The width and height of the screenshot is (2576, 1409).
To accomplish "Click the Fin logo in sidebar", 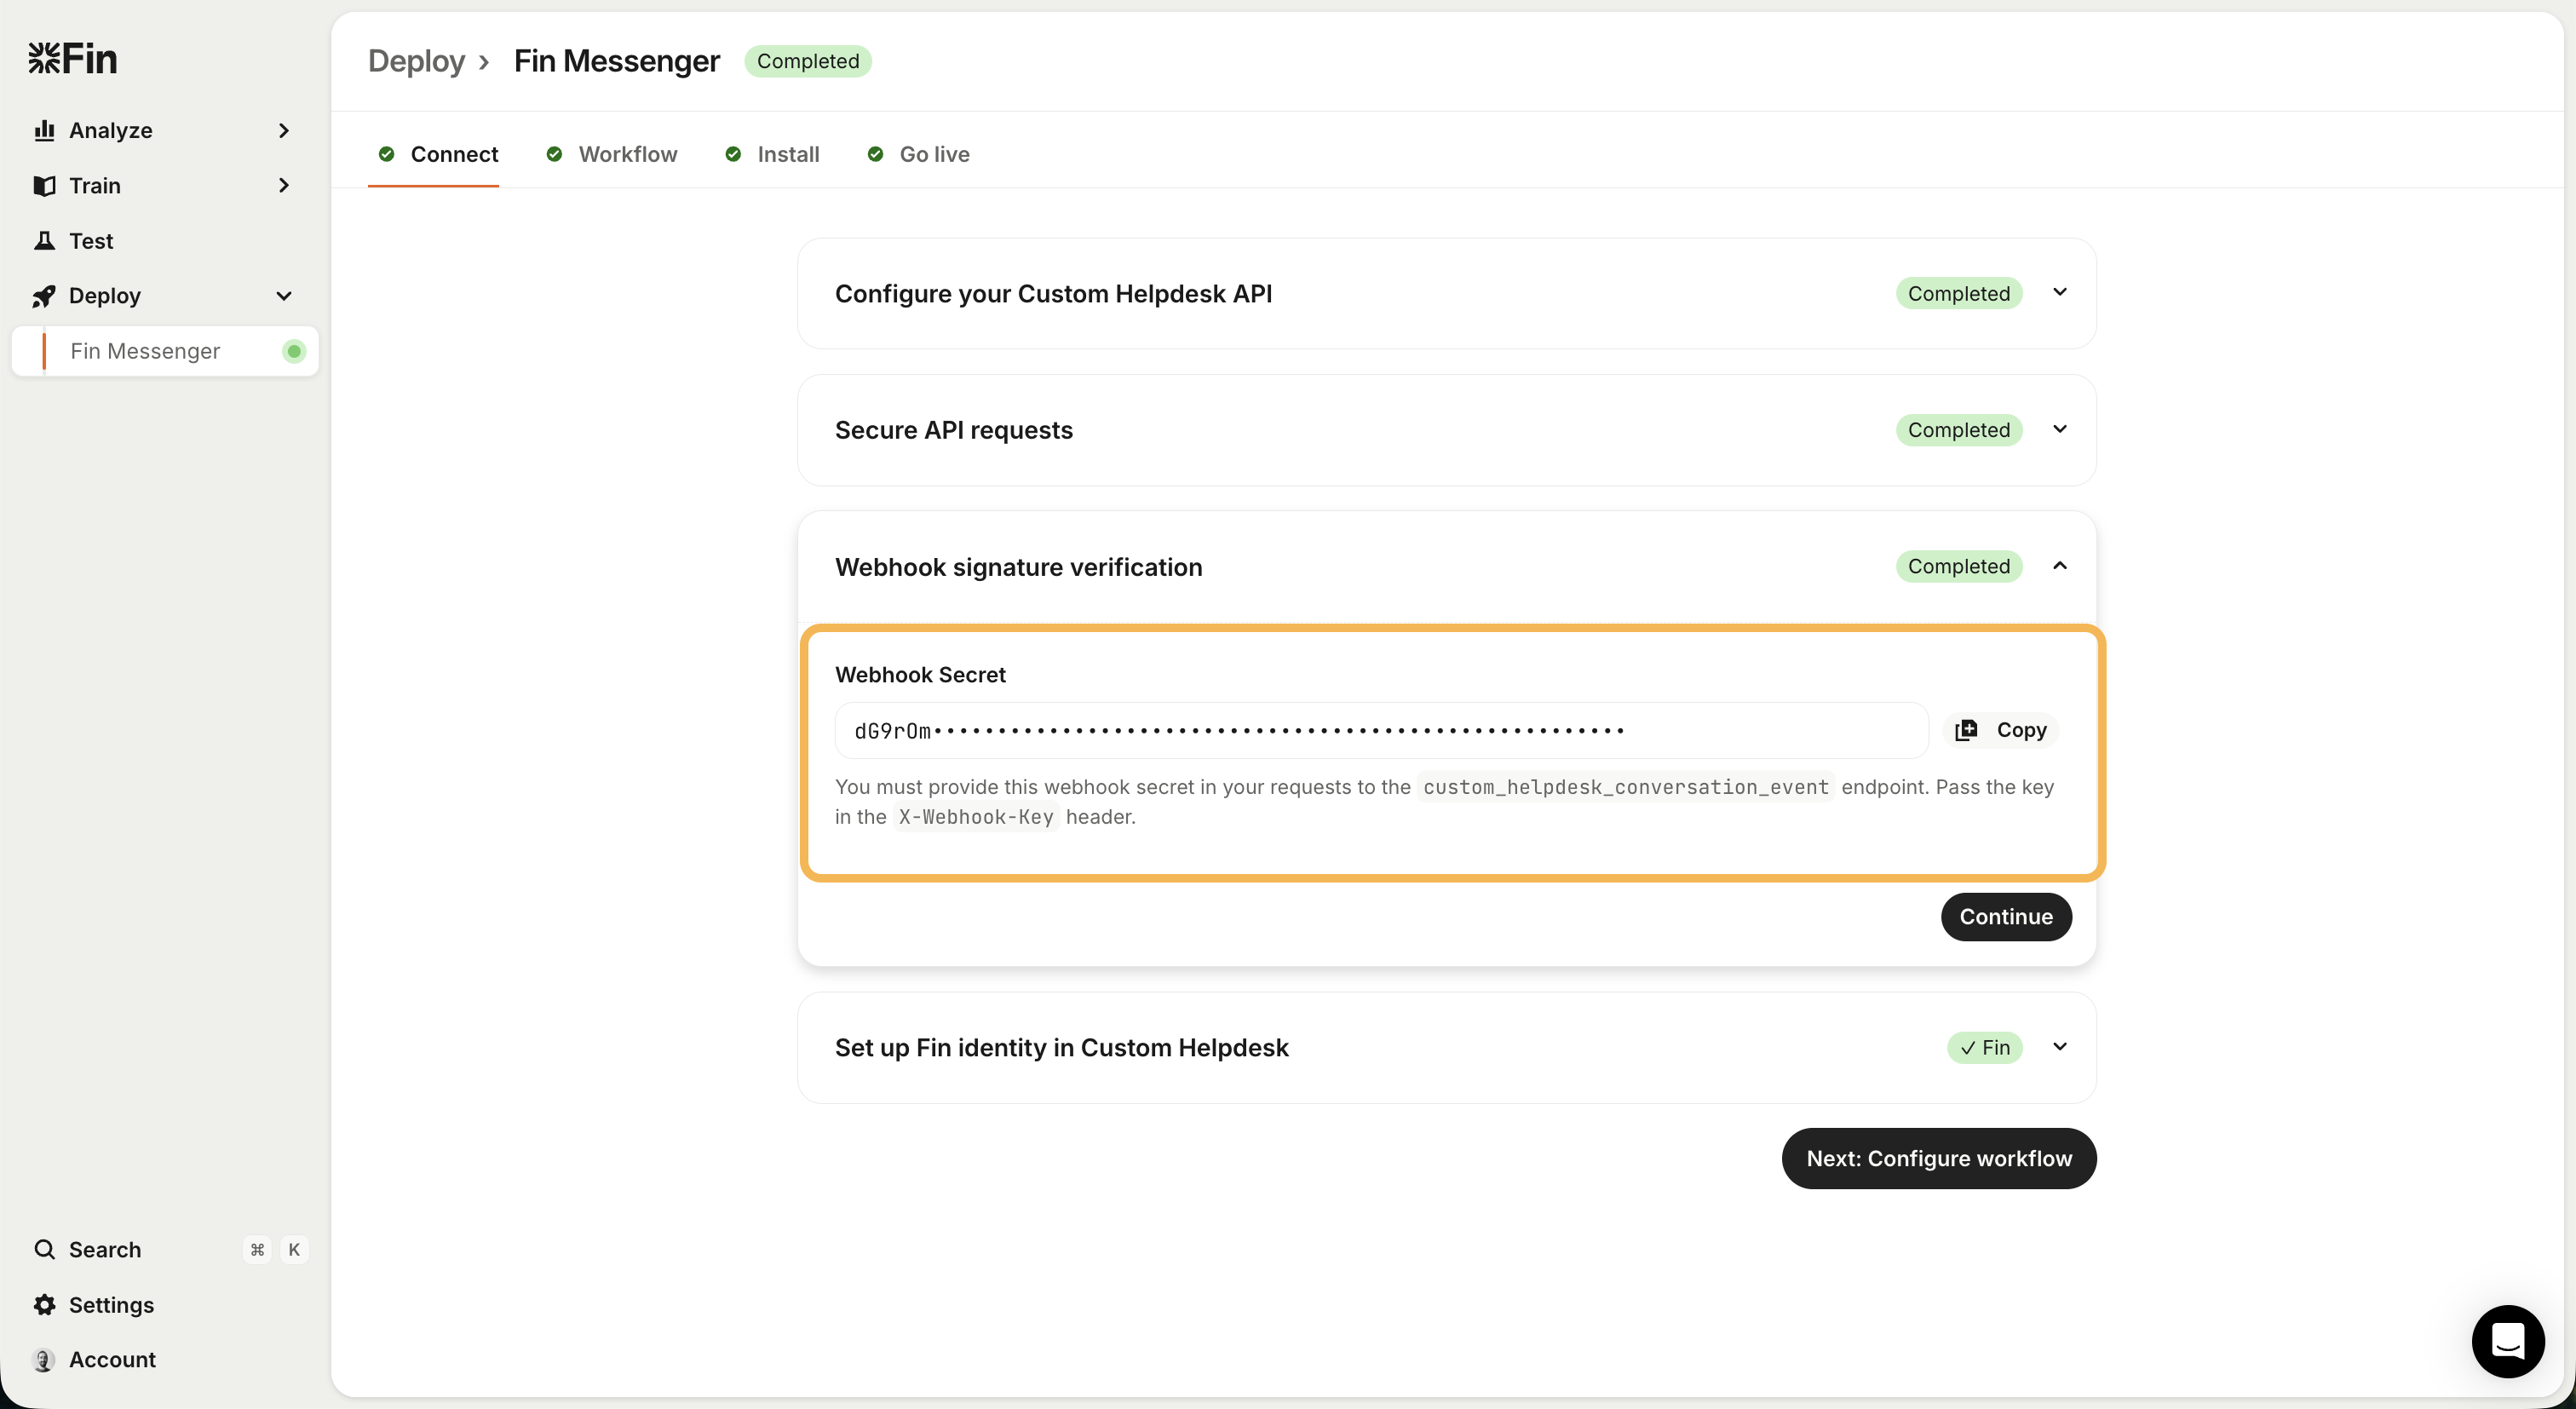I will 72,58.
